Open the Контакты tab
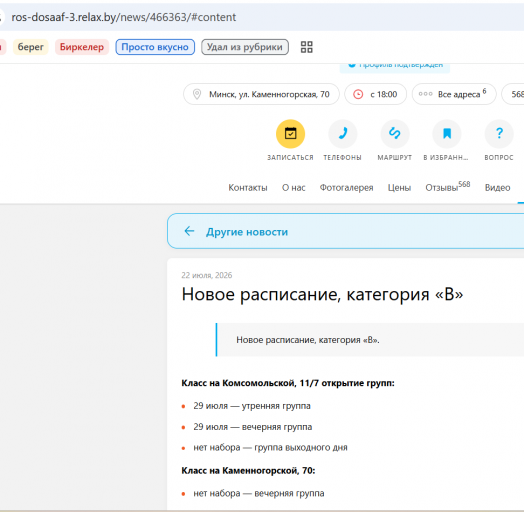The height and width of the screenshot is (512, 524). (x=248, y=188)
